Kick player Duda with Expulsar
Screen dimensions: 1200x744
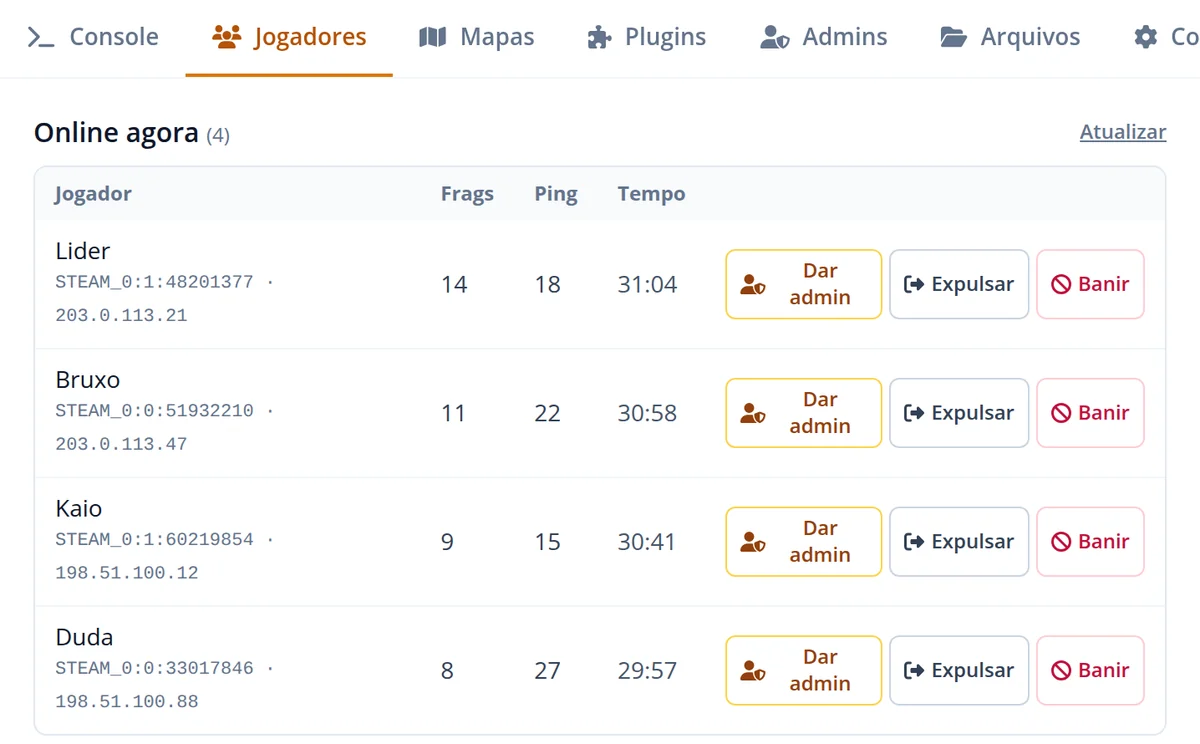coord(959,671)
